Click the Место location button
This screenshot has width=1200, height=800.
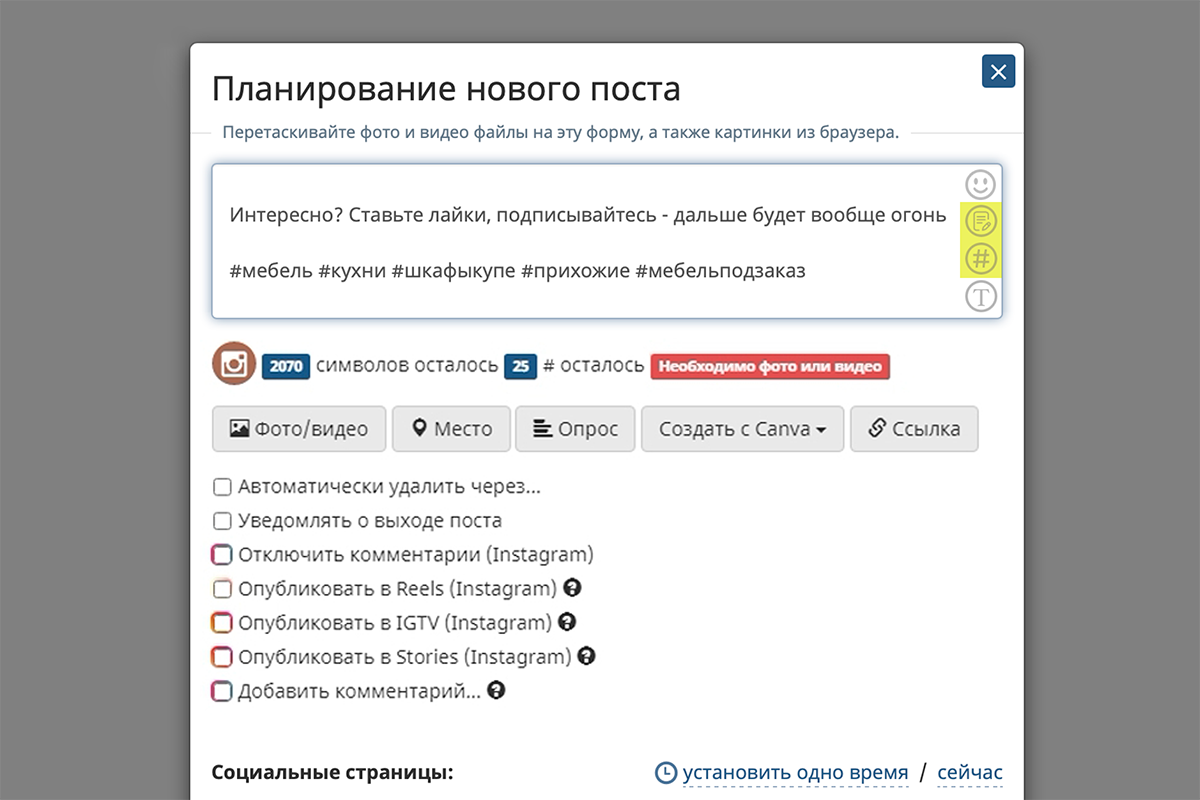point(451,429)
